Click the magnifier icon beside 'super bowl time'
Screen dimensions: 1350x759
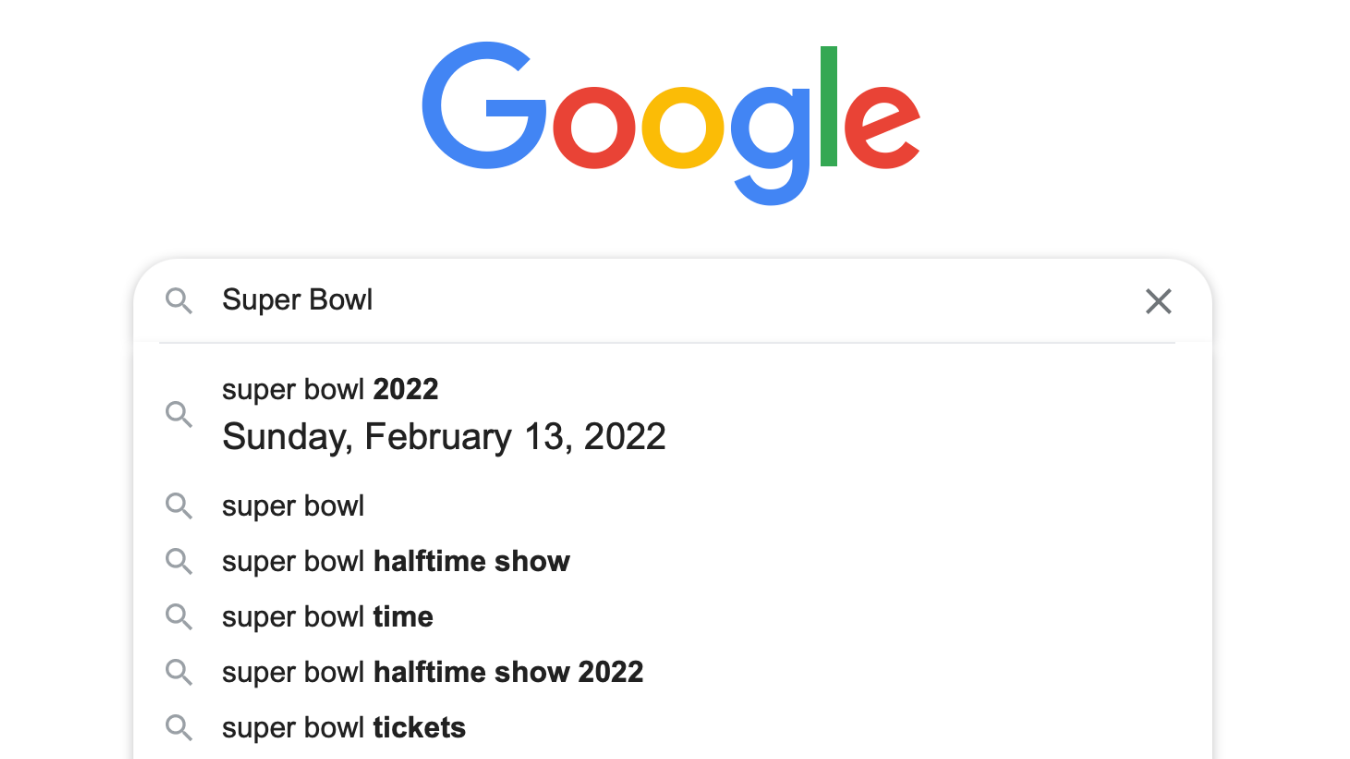(x=179, y=617)
